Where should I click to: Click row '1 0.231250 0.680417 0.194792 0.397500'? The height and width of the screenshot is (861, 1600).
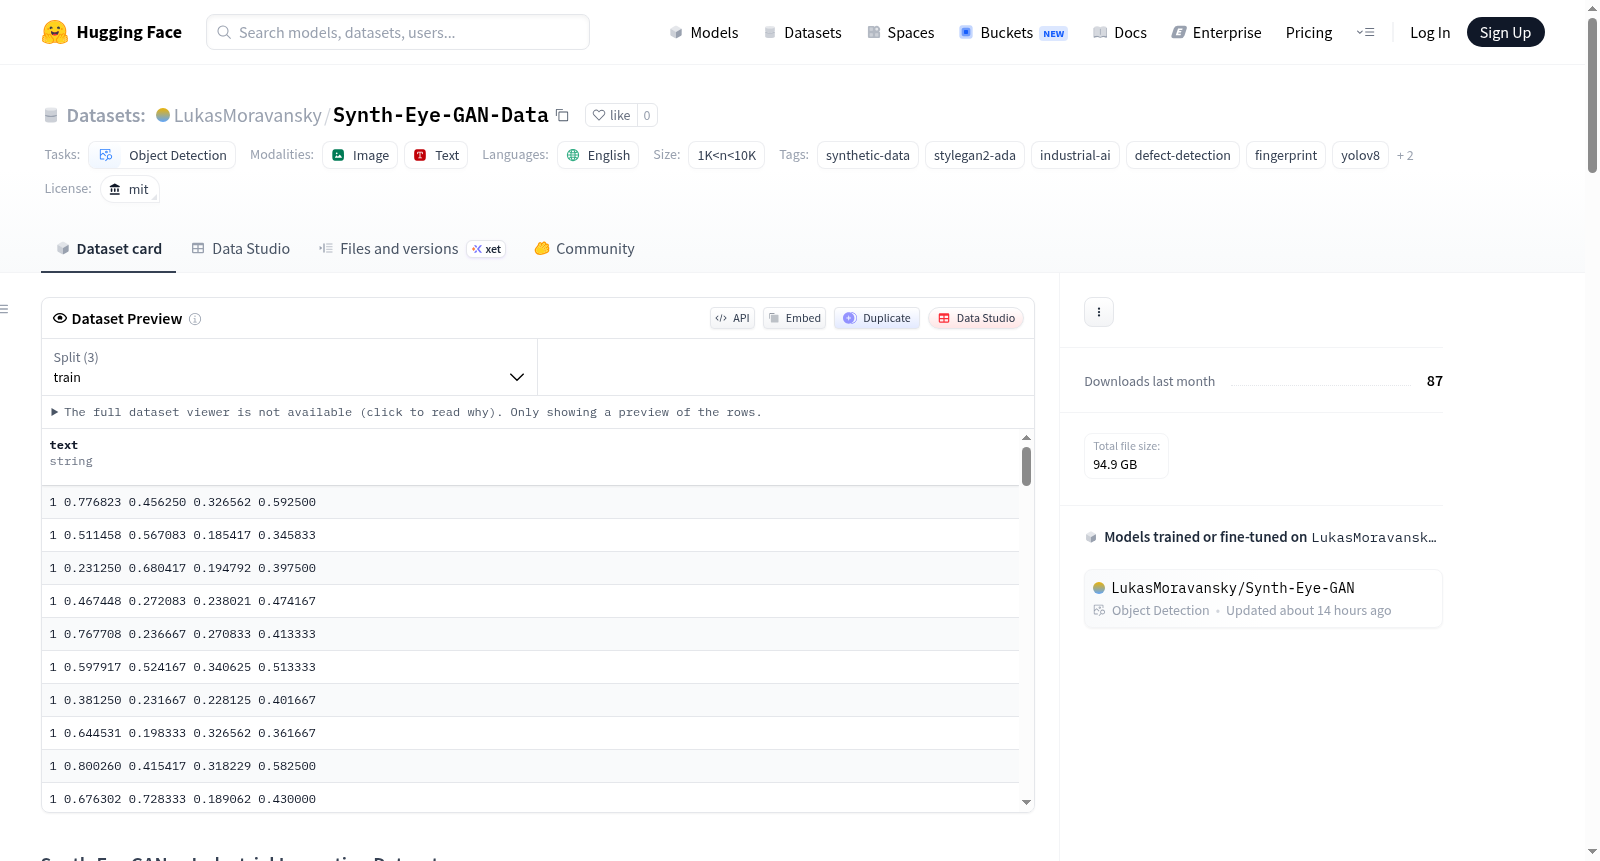pyautogui.click(x=530, y=568)
